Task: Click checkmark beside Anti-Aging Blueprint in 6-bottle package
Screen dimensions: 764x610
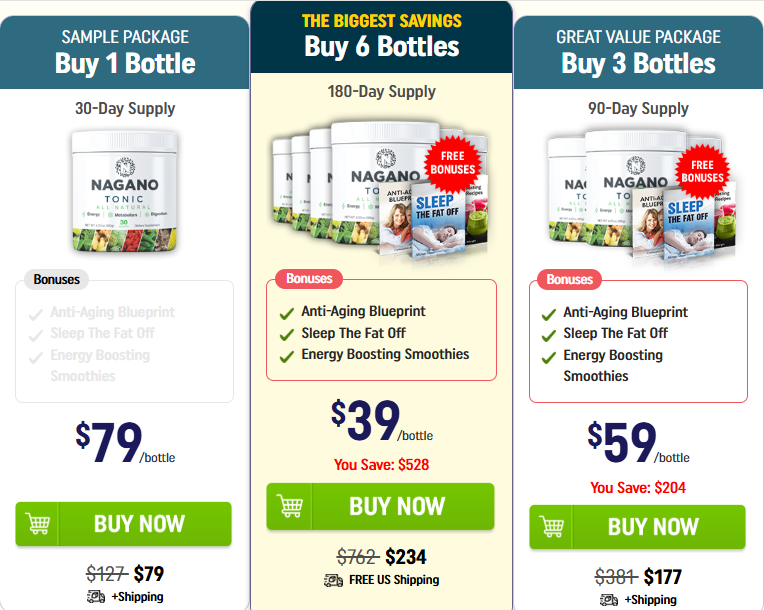Action: [x=287, y=312]
